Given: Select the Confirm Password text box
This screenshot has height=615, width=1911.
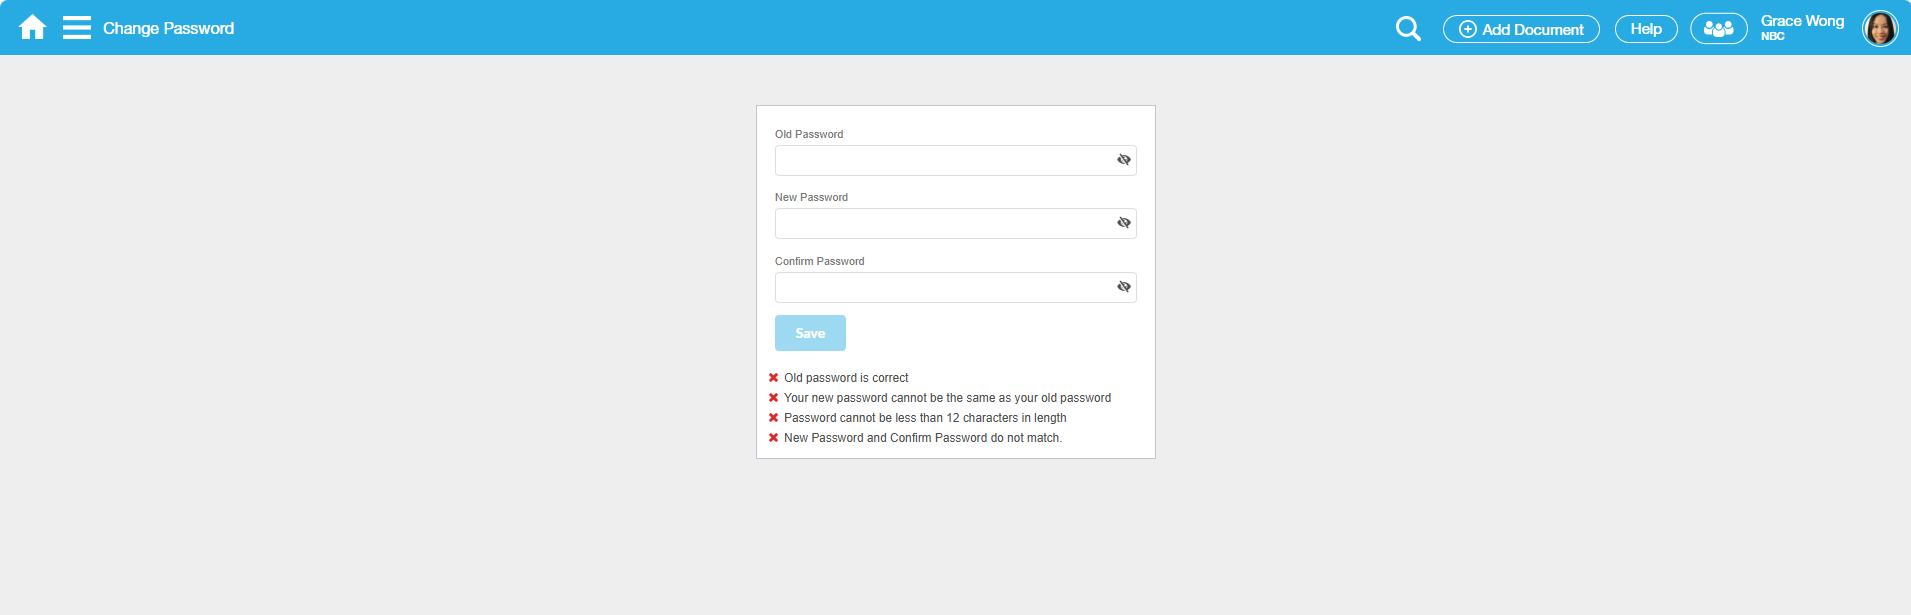Looking at the screenshot, I should pyautogui.click(x=942, y=287).
